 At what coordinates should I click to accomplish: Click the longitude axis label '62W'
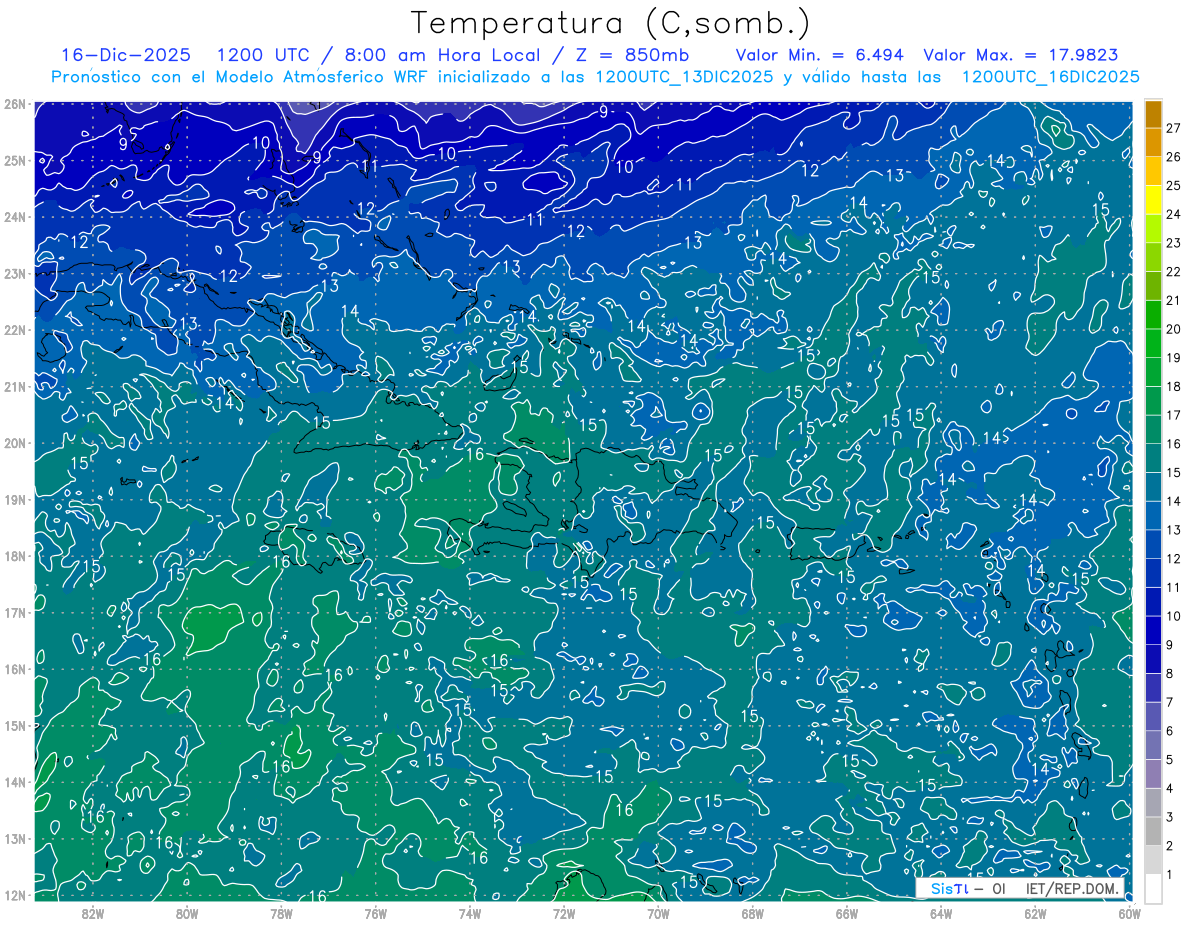tap(1035, 912)
